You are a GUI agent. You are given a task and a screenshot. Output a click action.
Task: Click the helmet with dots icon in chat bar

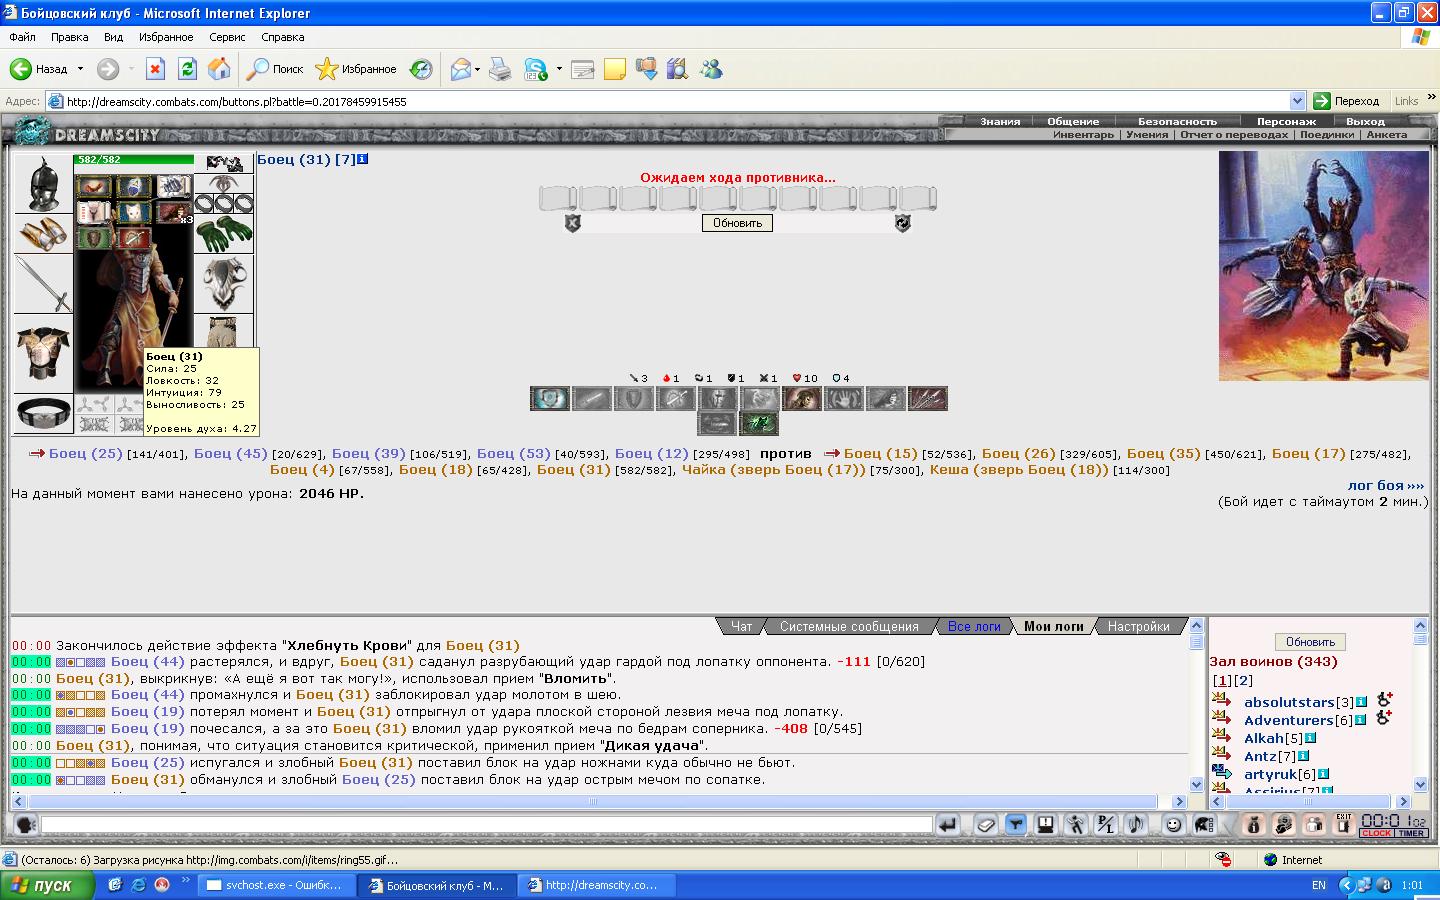click(1204, 825)
